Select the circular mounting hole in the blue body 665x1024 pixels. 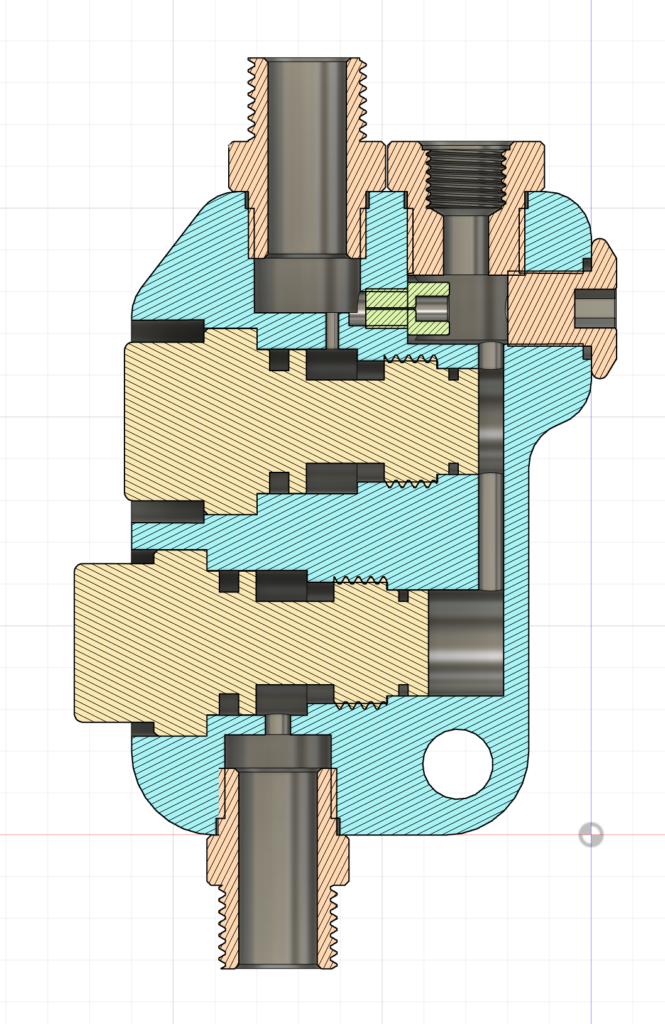pyautogui.click(x=458, y=764)
